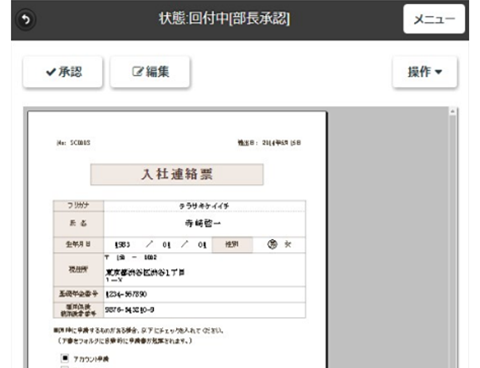The image size is (480, 368).
Task: Select the 男 gender option
Action: click(272, 244)
